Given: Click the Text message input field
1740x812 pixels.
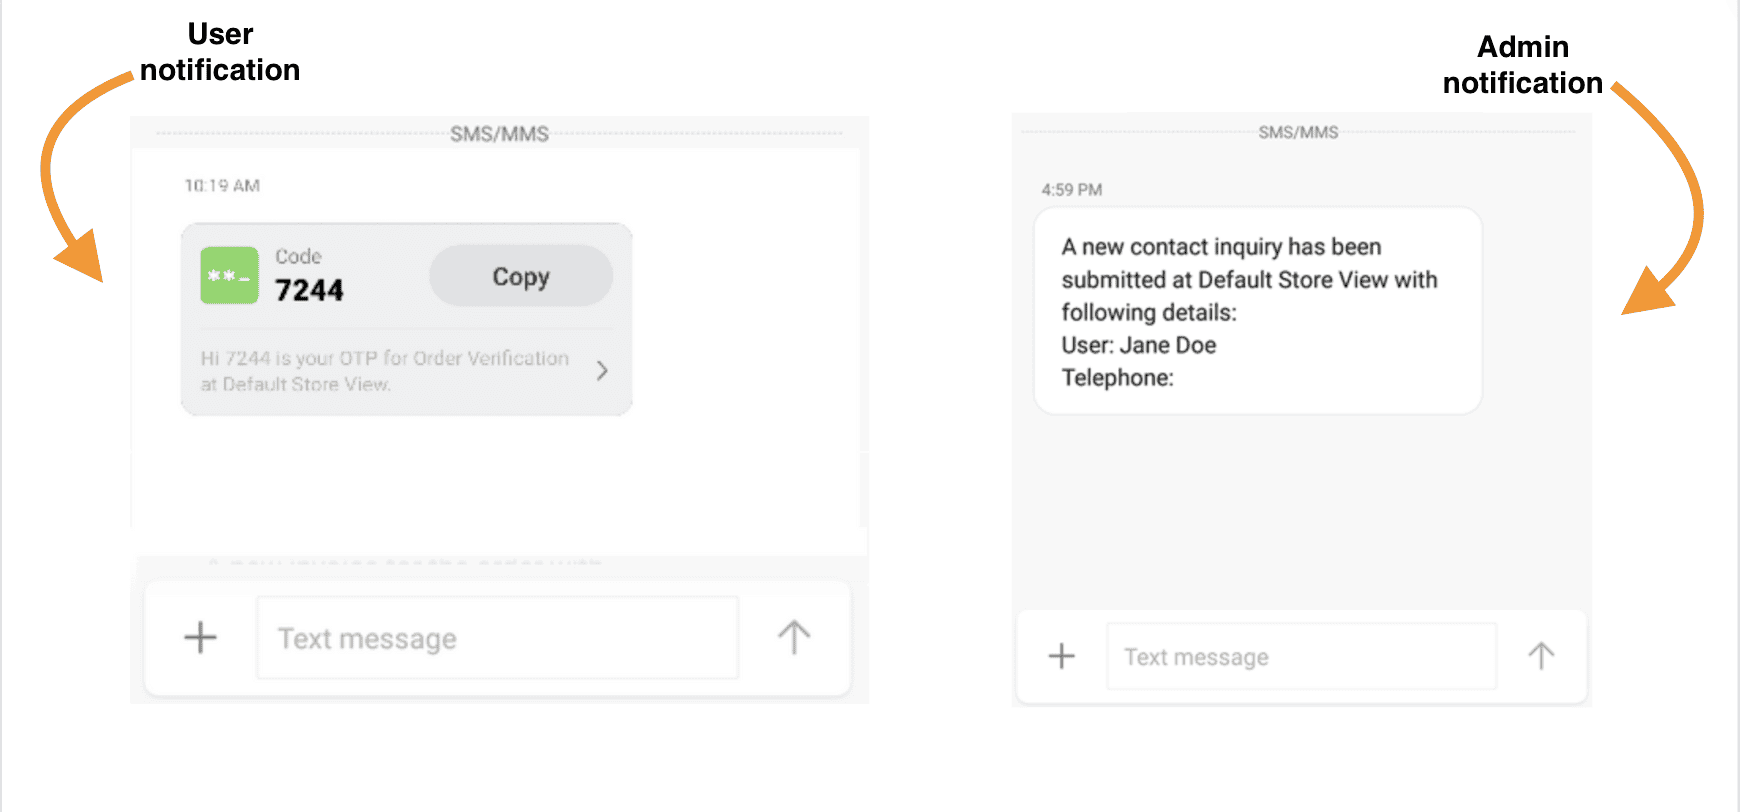Looking at the screenshot, I should click(x=495, y=637).
